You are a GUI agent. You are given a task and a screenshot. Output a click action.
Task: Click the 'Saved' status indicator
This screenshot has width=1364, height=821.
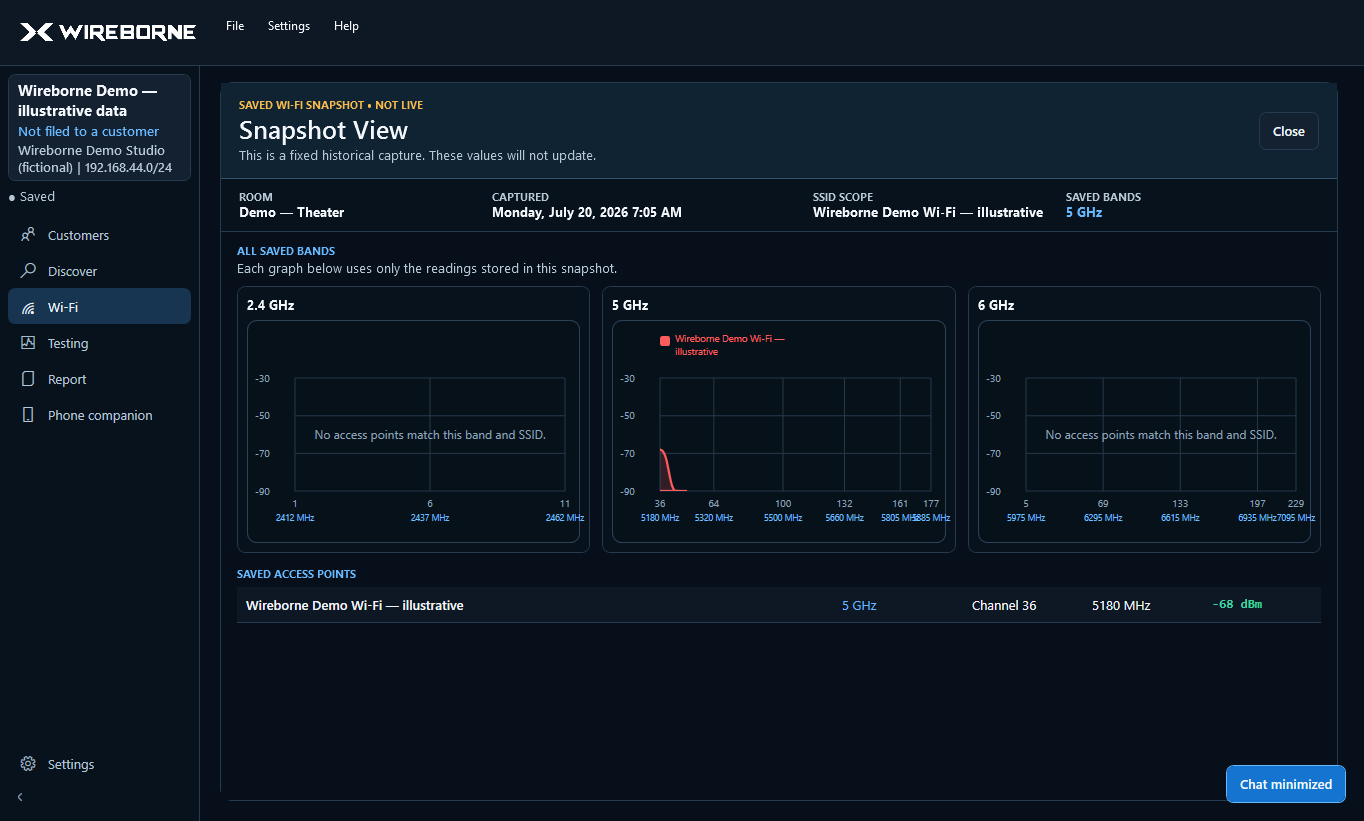[x=32, y=197]
